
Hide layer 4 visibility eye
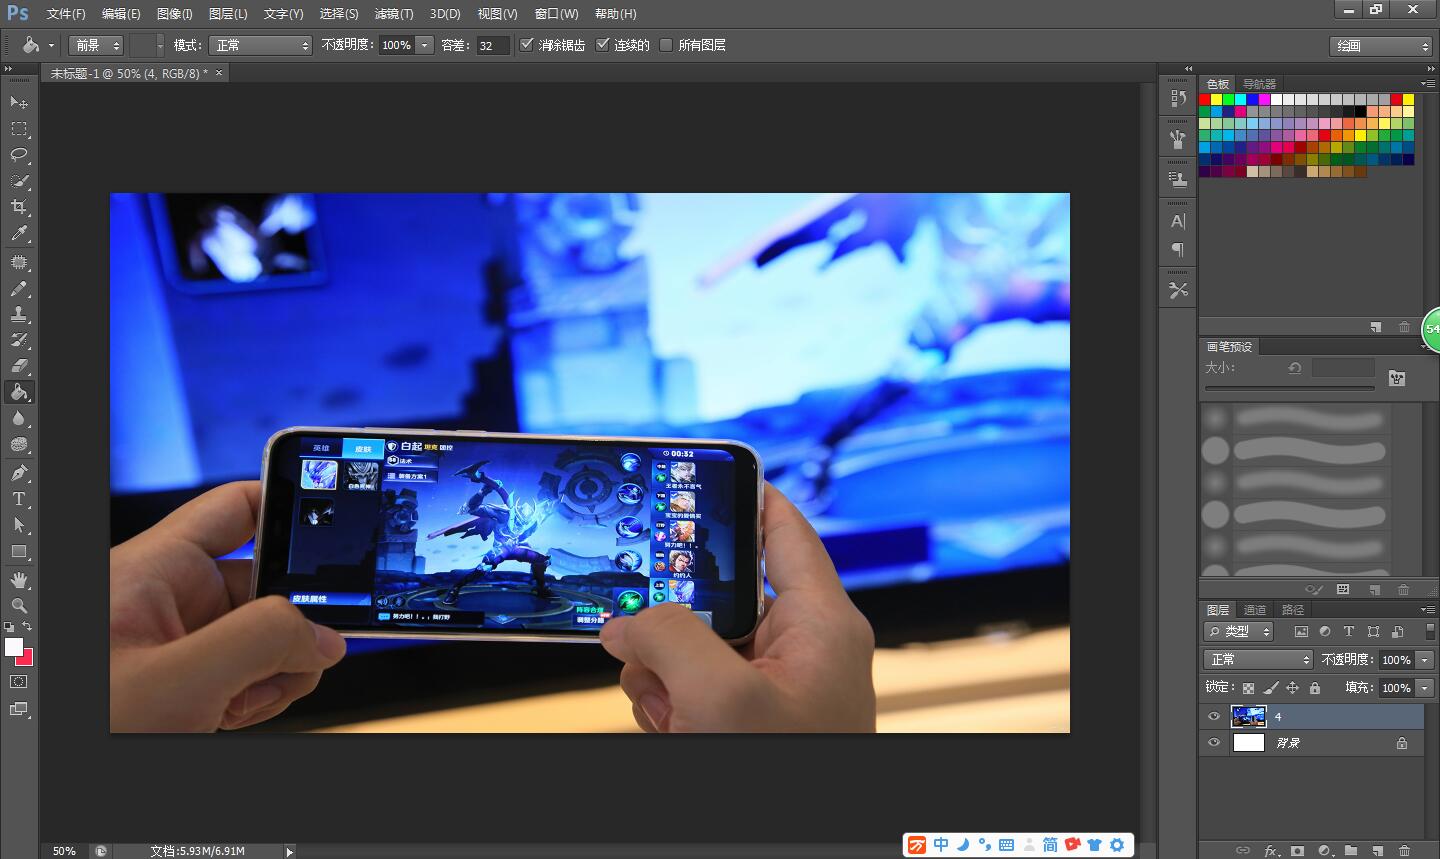coord(1214,716)
